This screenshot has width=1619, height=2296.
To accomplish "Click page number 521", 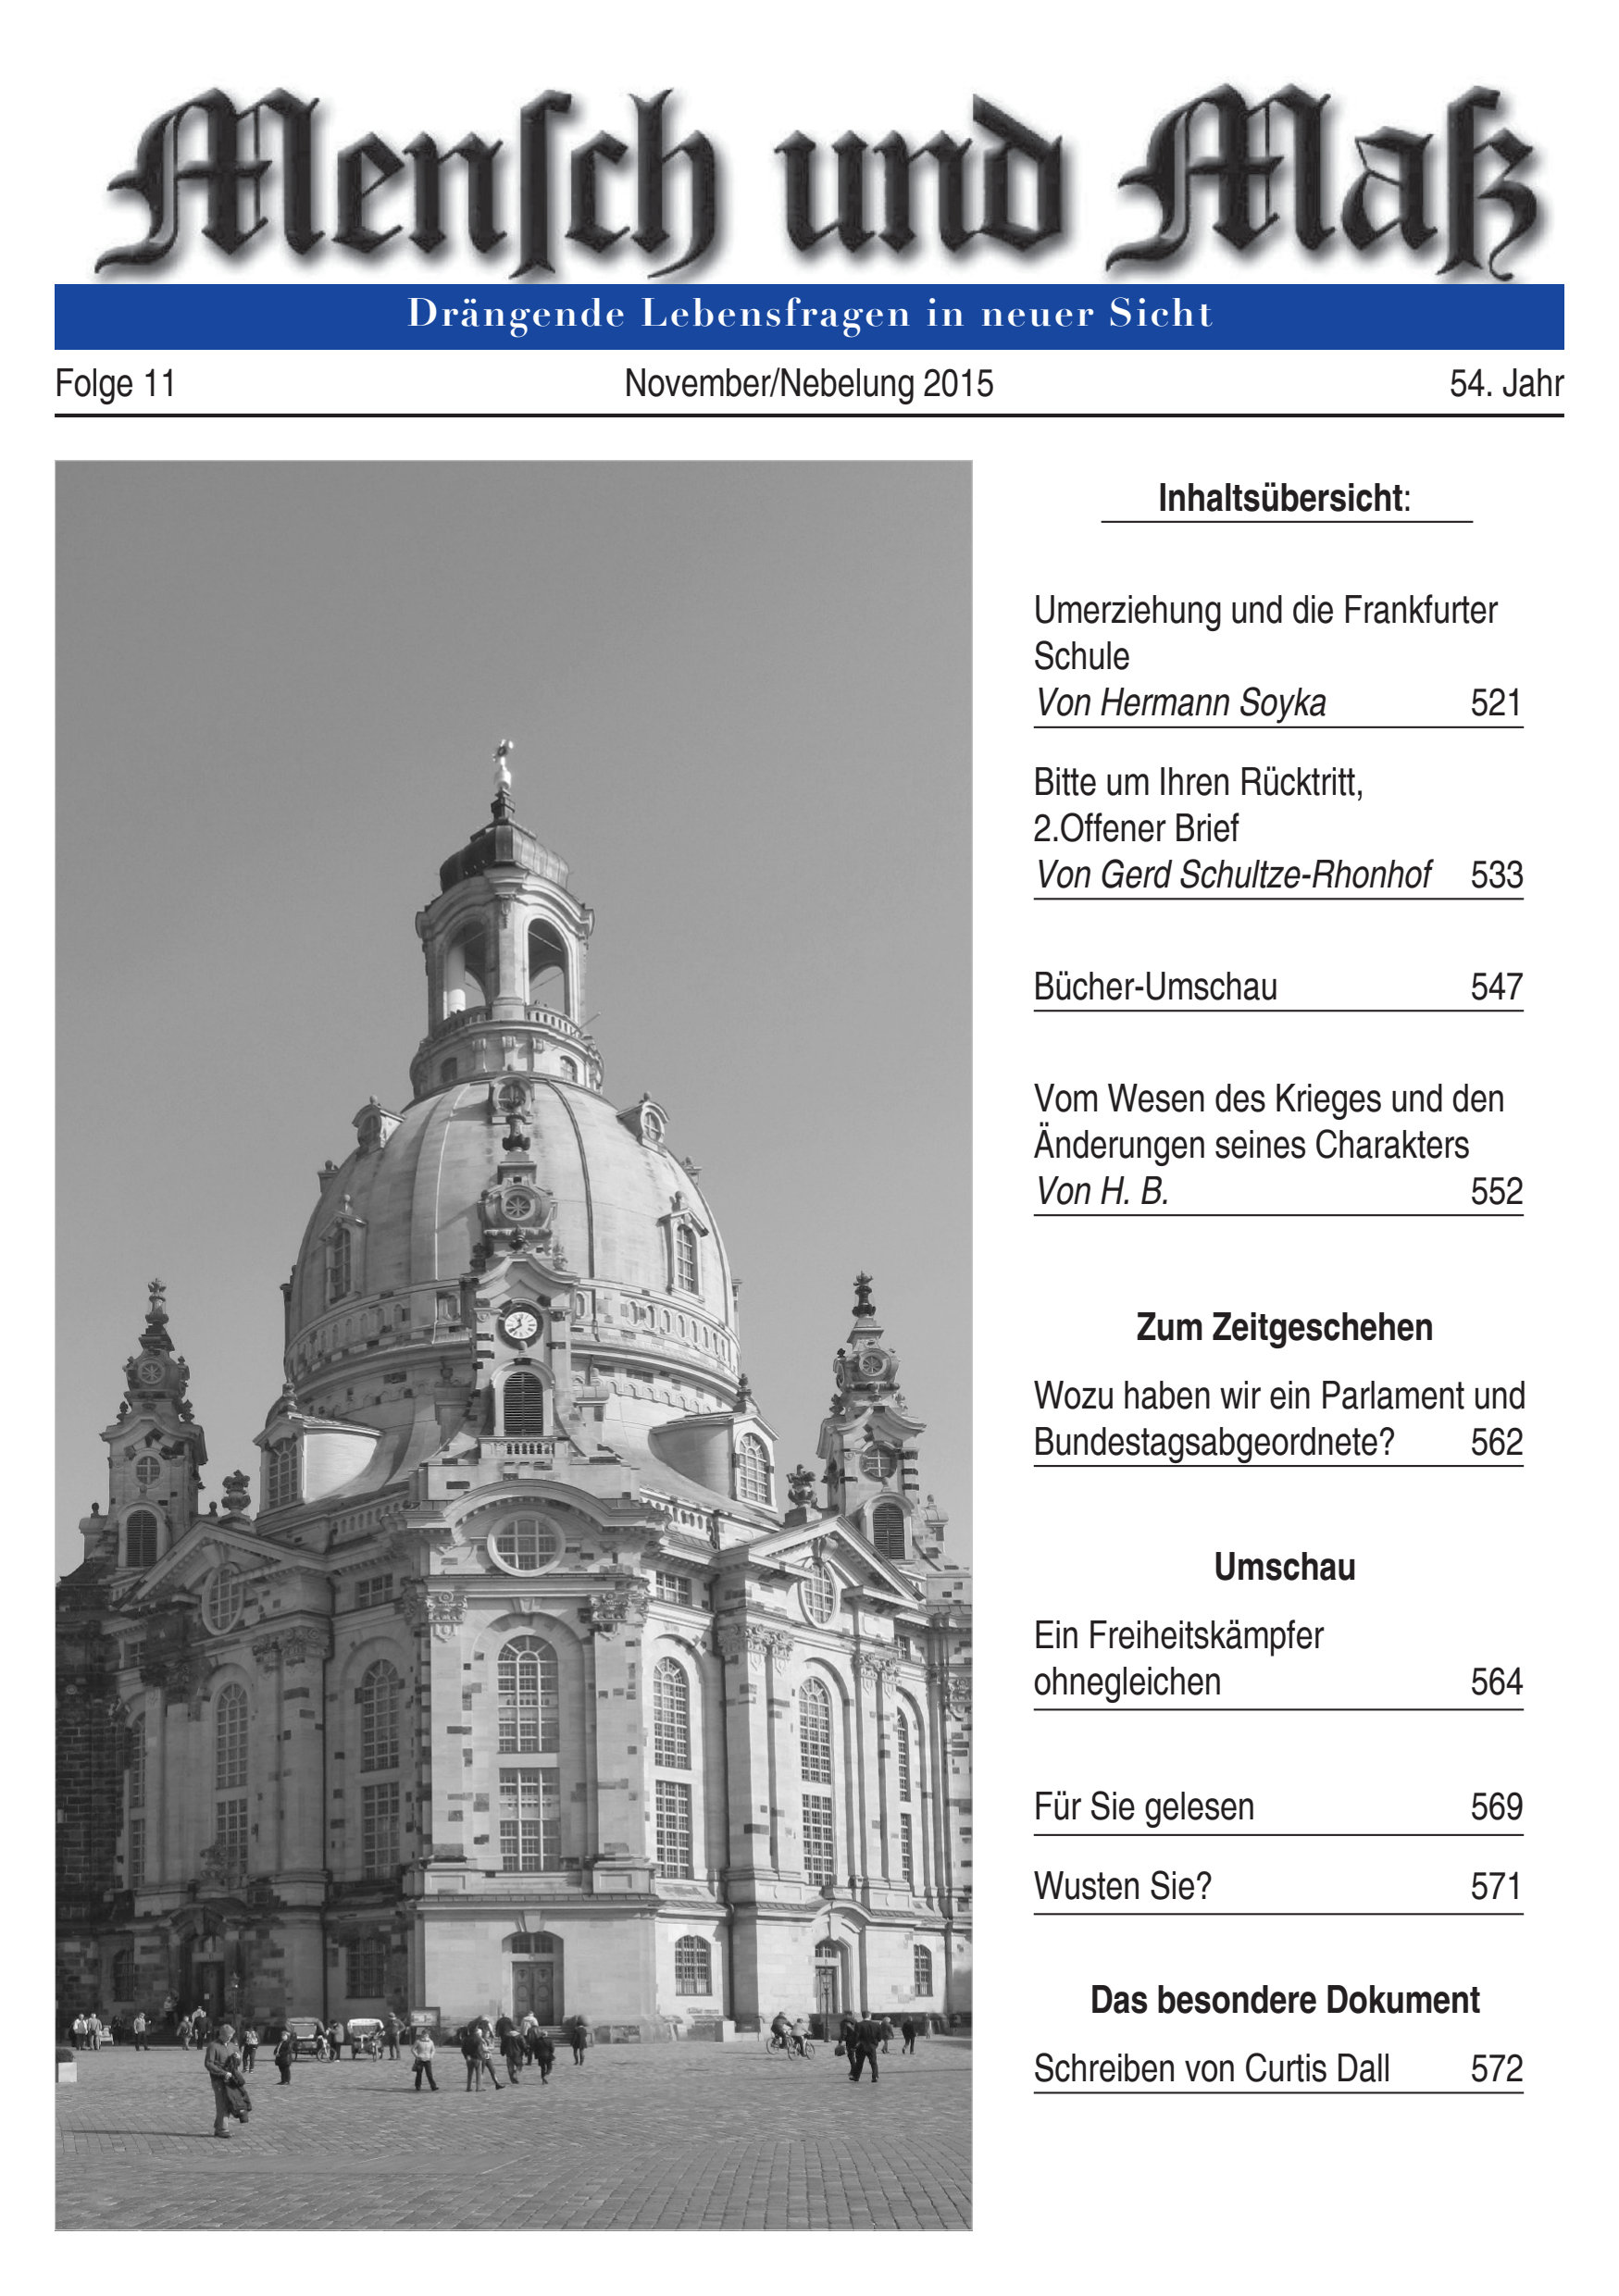I will (1496, 703).
